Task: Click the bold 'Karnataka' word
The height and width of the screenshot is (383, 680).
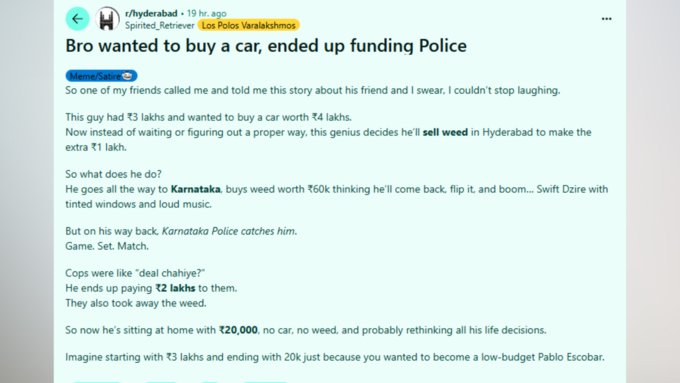Action: [x=195, y=190]
